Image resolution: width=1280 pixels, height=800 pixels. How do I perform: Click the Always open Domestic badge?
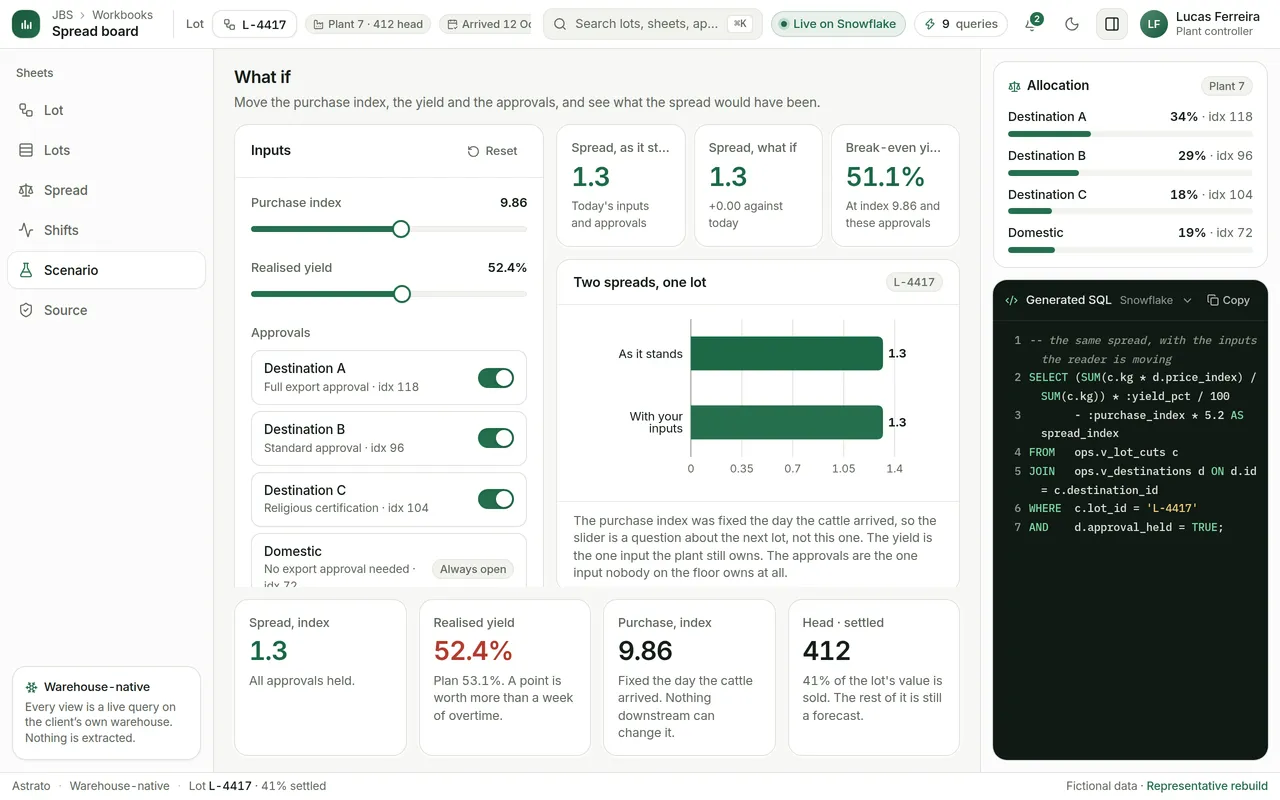[473, 569]
